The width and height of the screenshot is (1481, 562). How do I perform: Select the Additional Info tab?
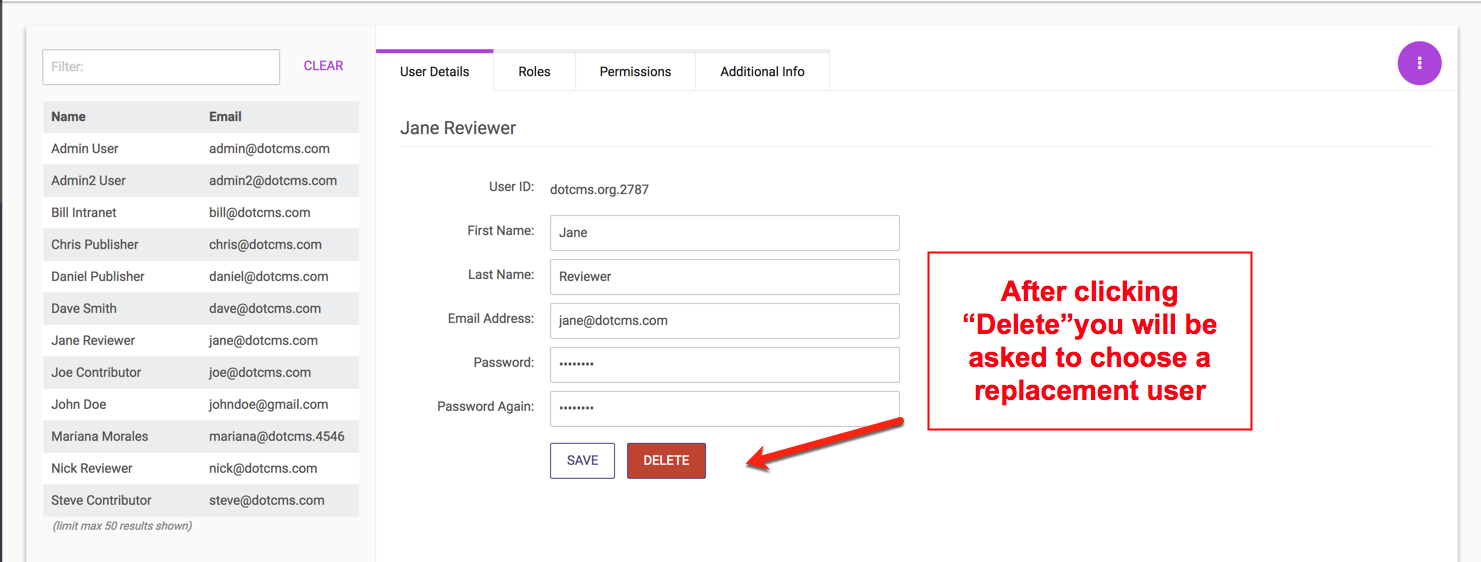coord(762,72)
